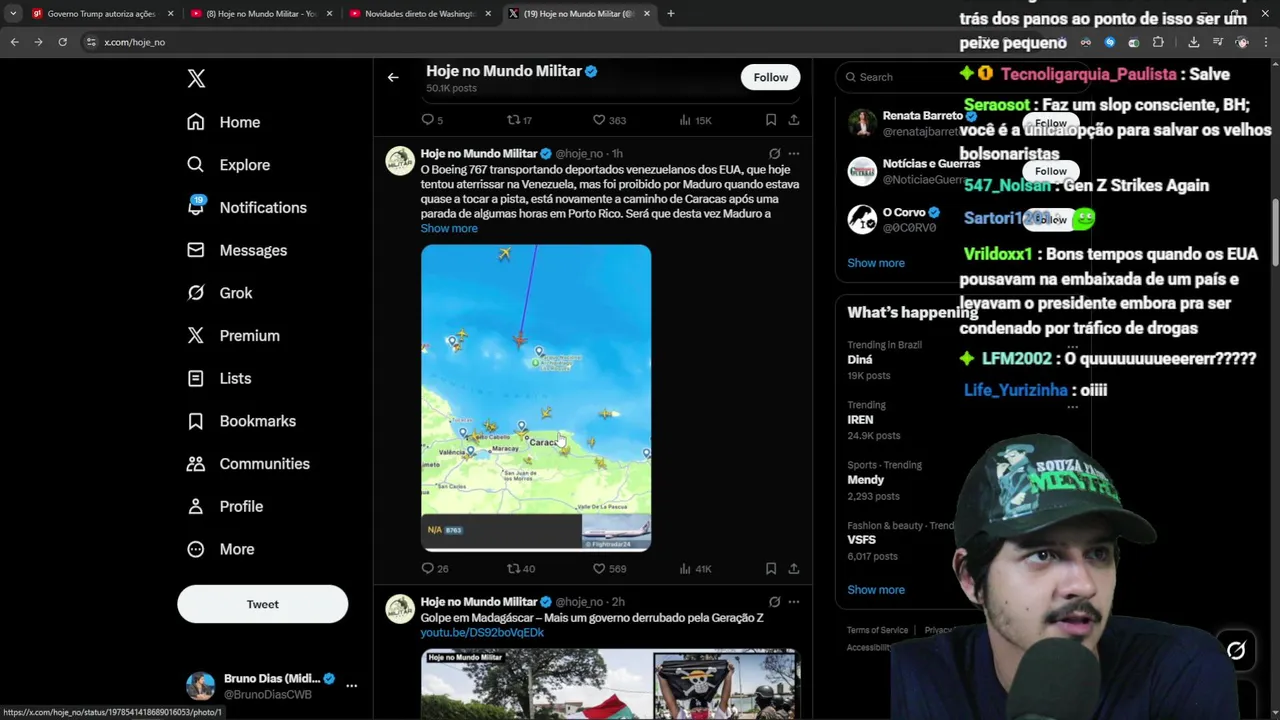Switch to Novidades direto de Washington tab
The height and width of the screenshot is (720, 1280).
(418, 14)
